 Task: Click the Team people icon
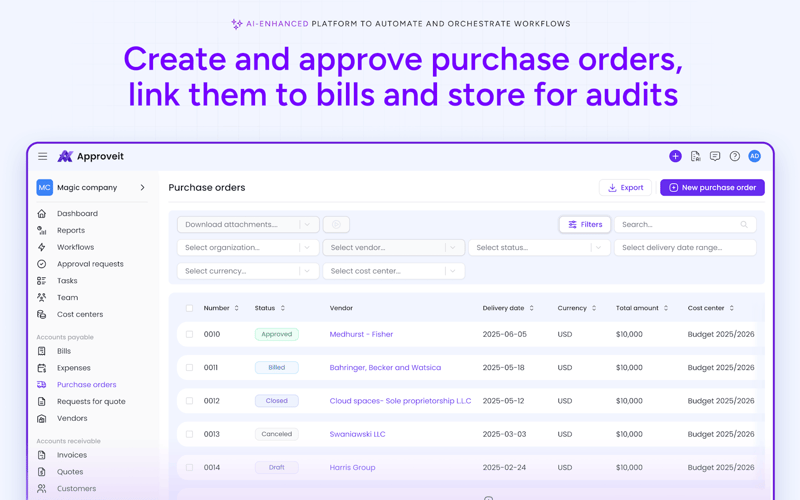pos(42,297)
